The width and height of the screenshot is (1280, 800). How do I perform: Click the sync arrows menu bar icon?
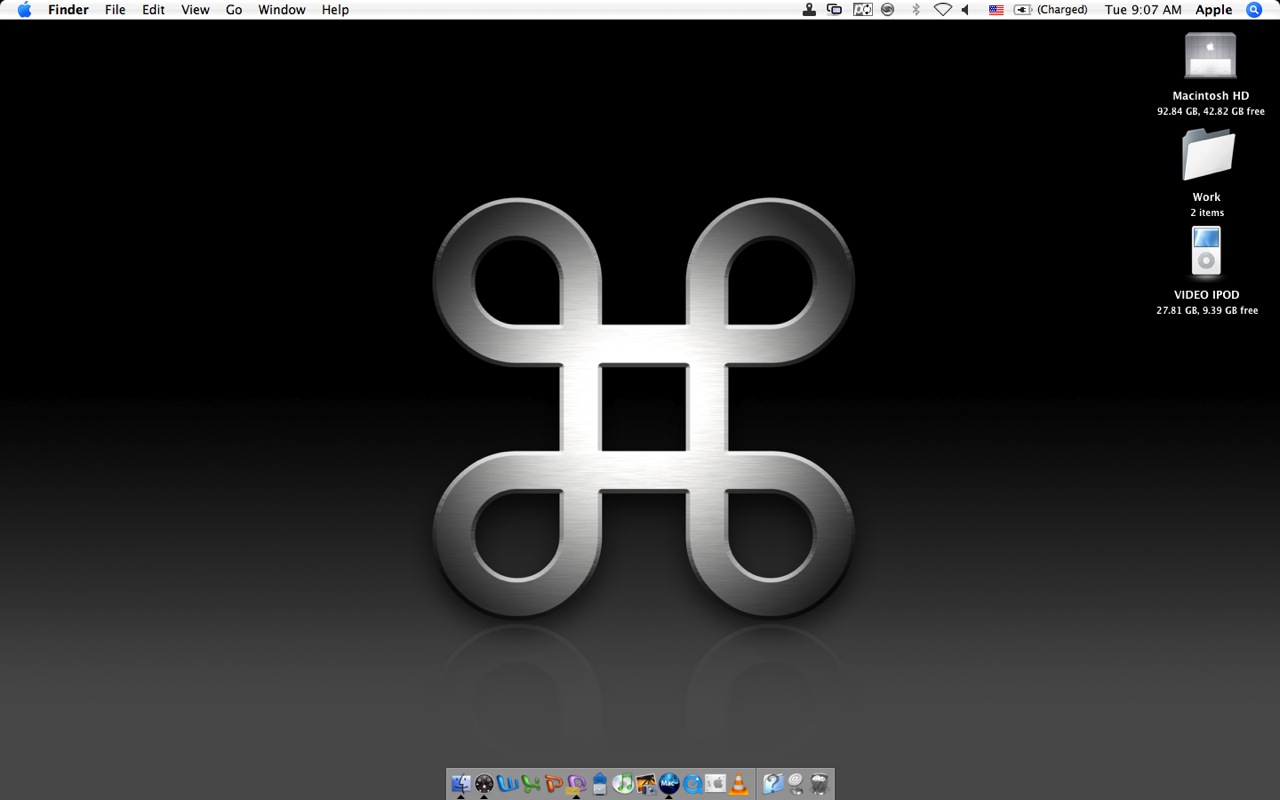862,10
